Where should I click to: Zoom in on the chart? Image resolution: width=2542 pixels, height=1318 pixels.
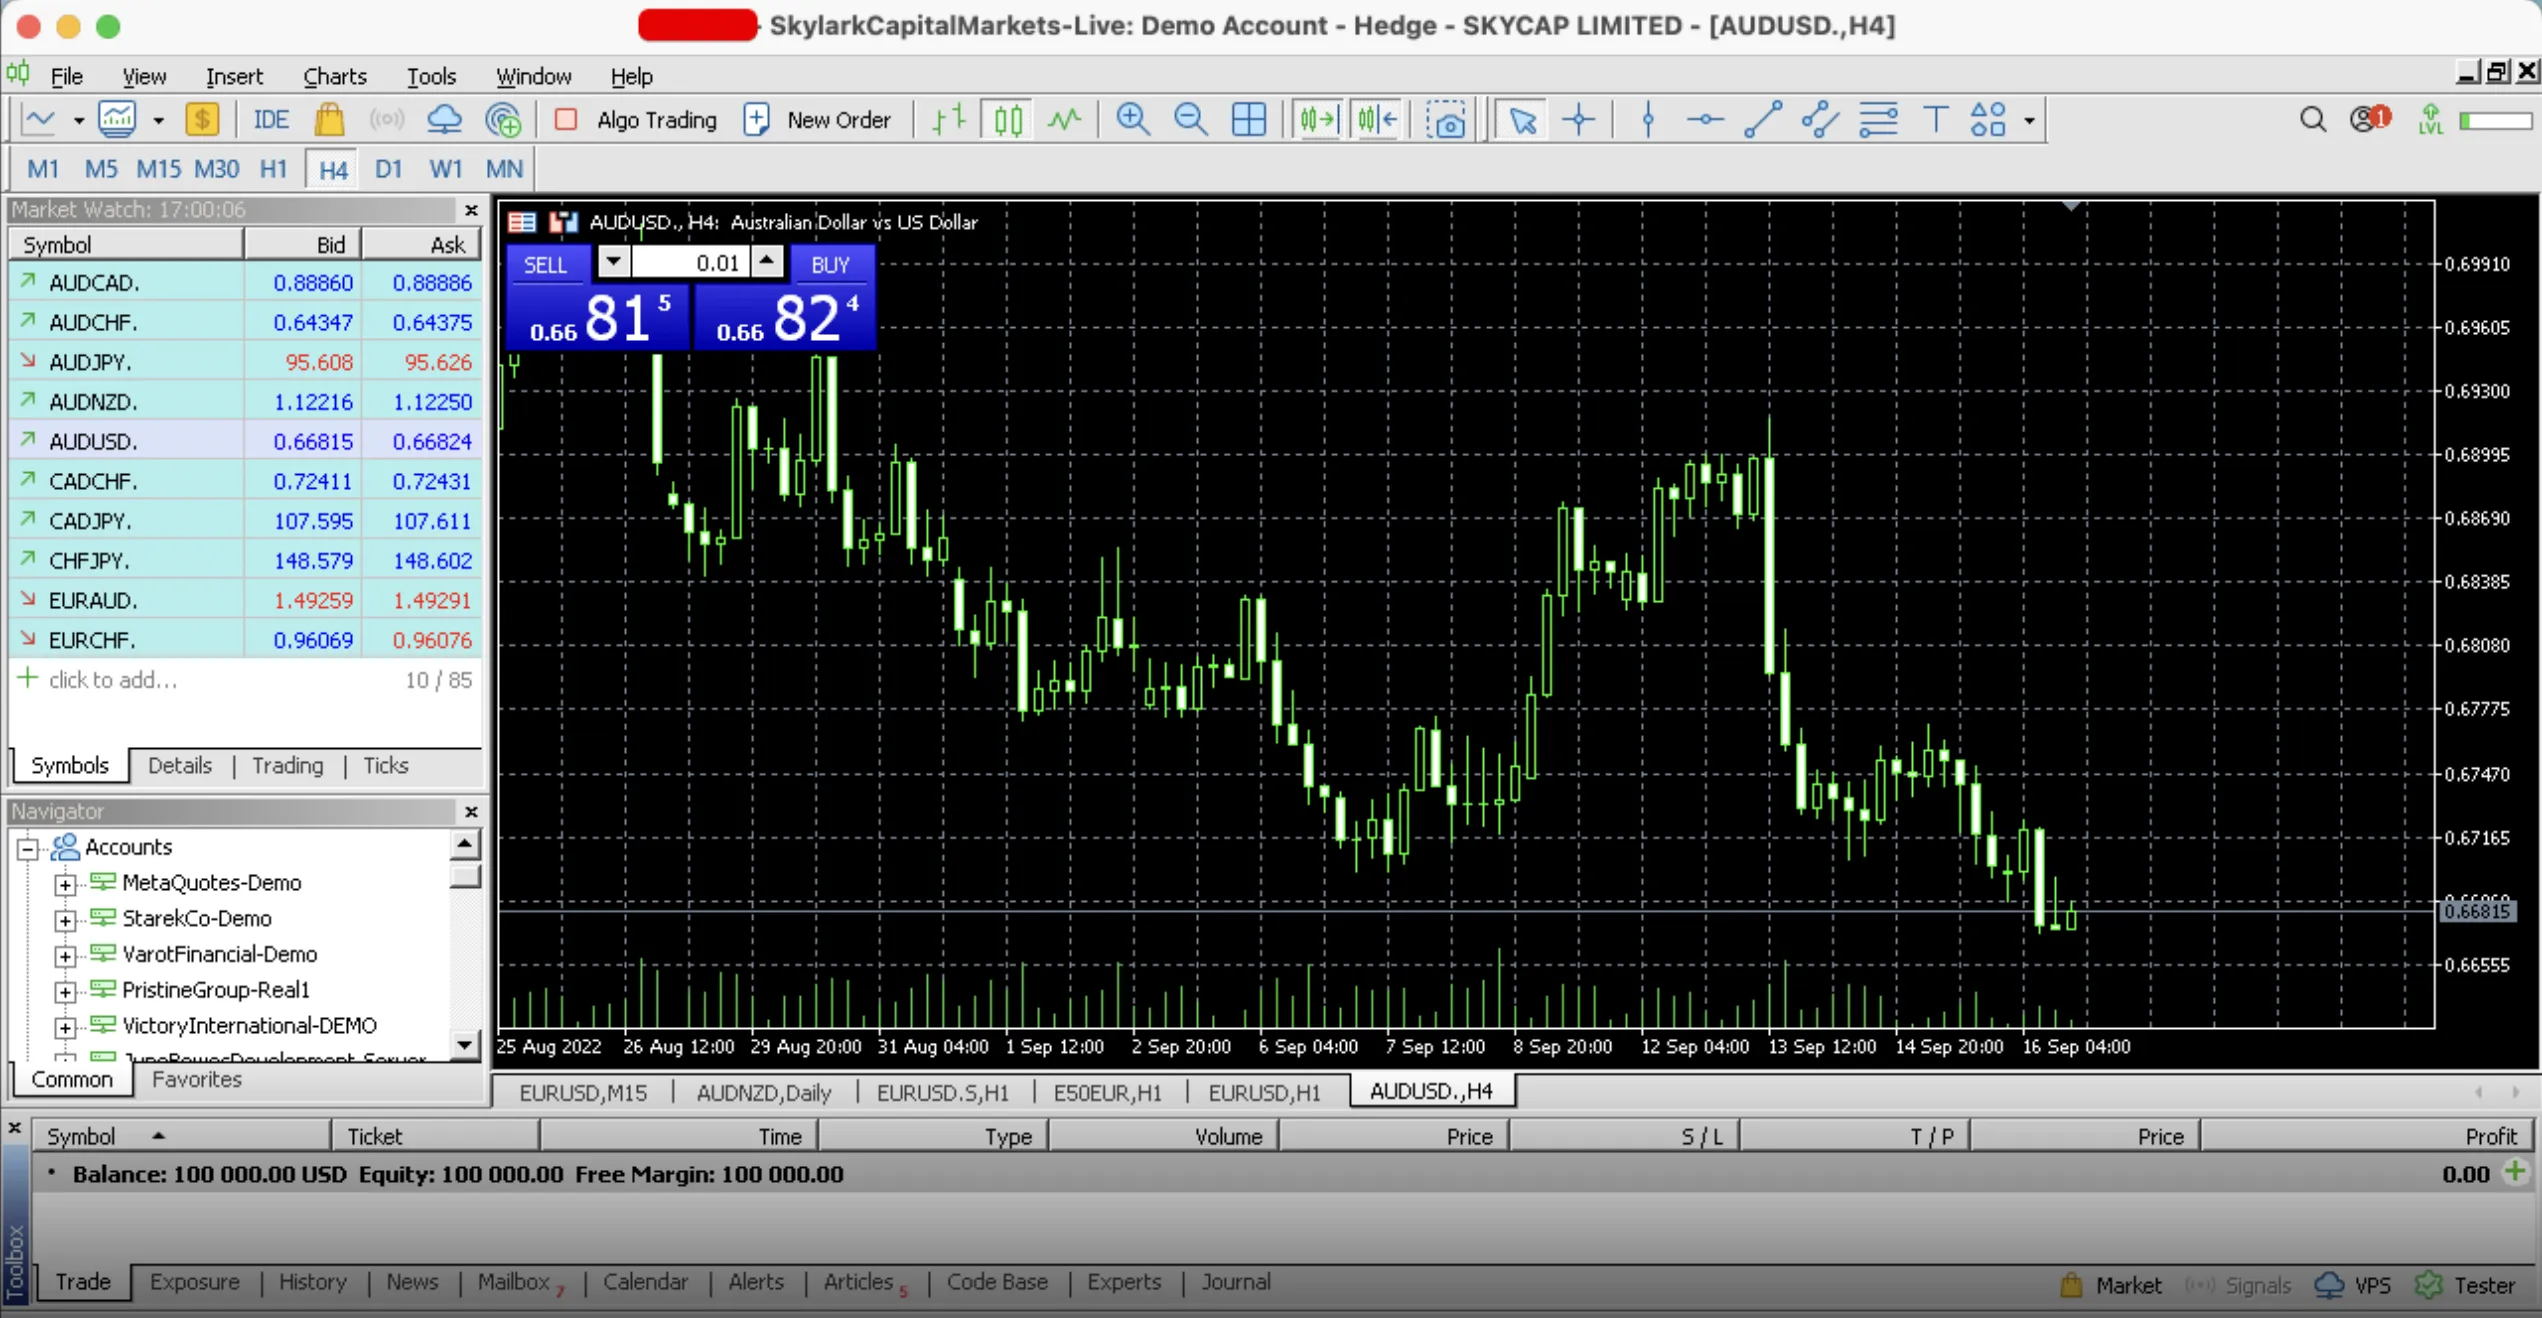[1132, 120]
